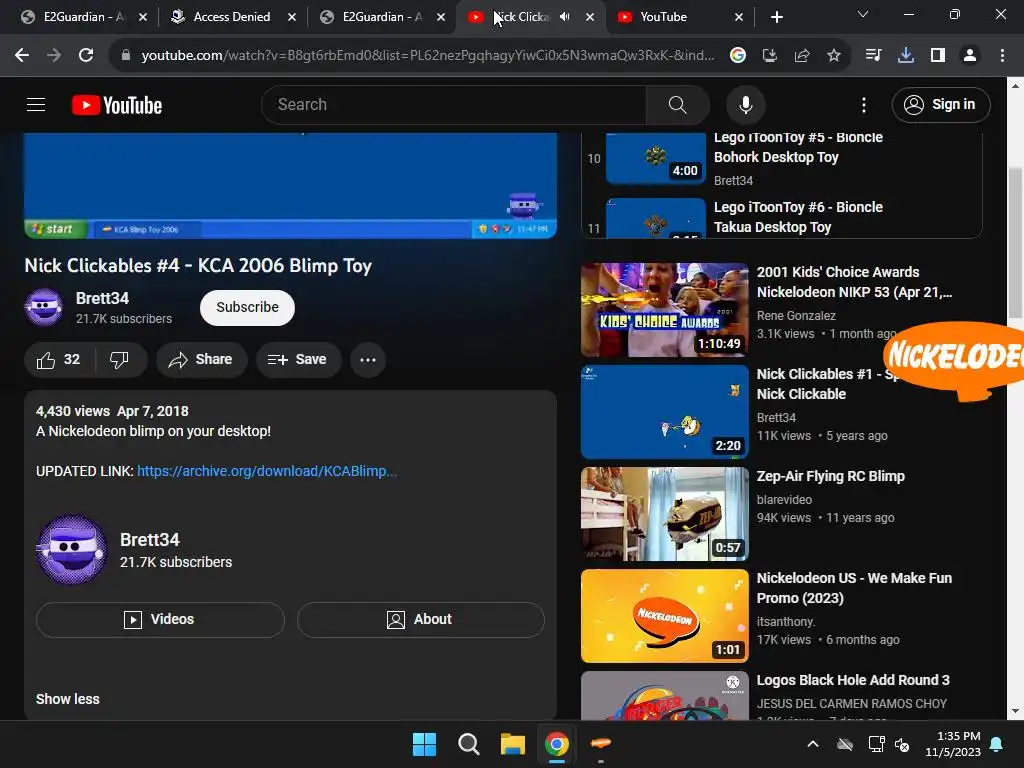Screen dimensions: 1024x768
Task: Search with your voice microphone button
Action: 745,104
